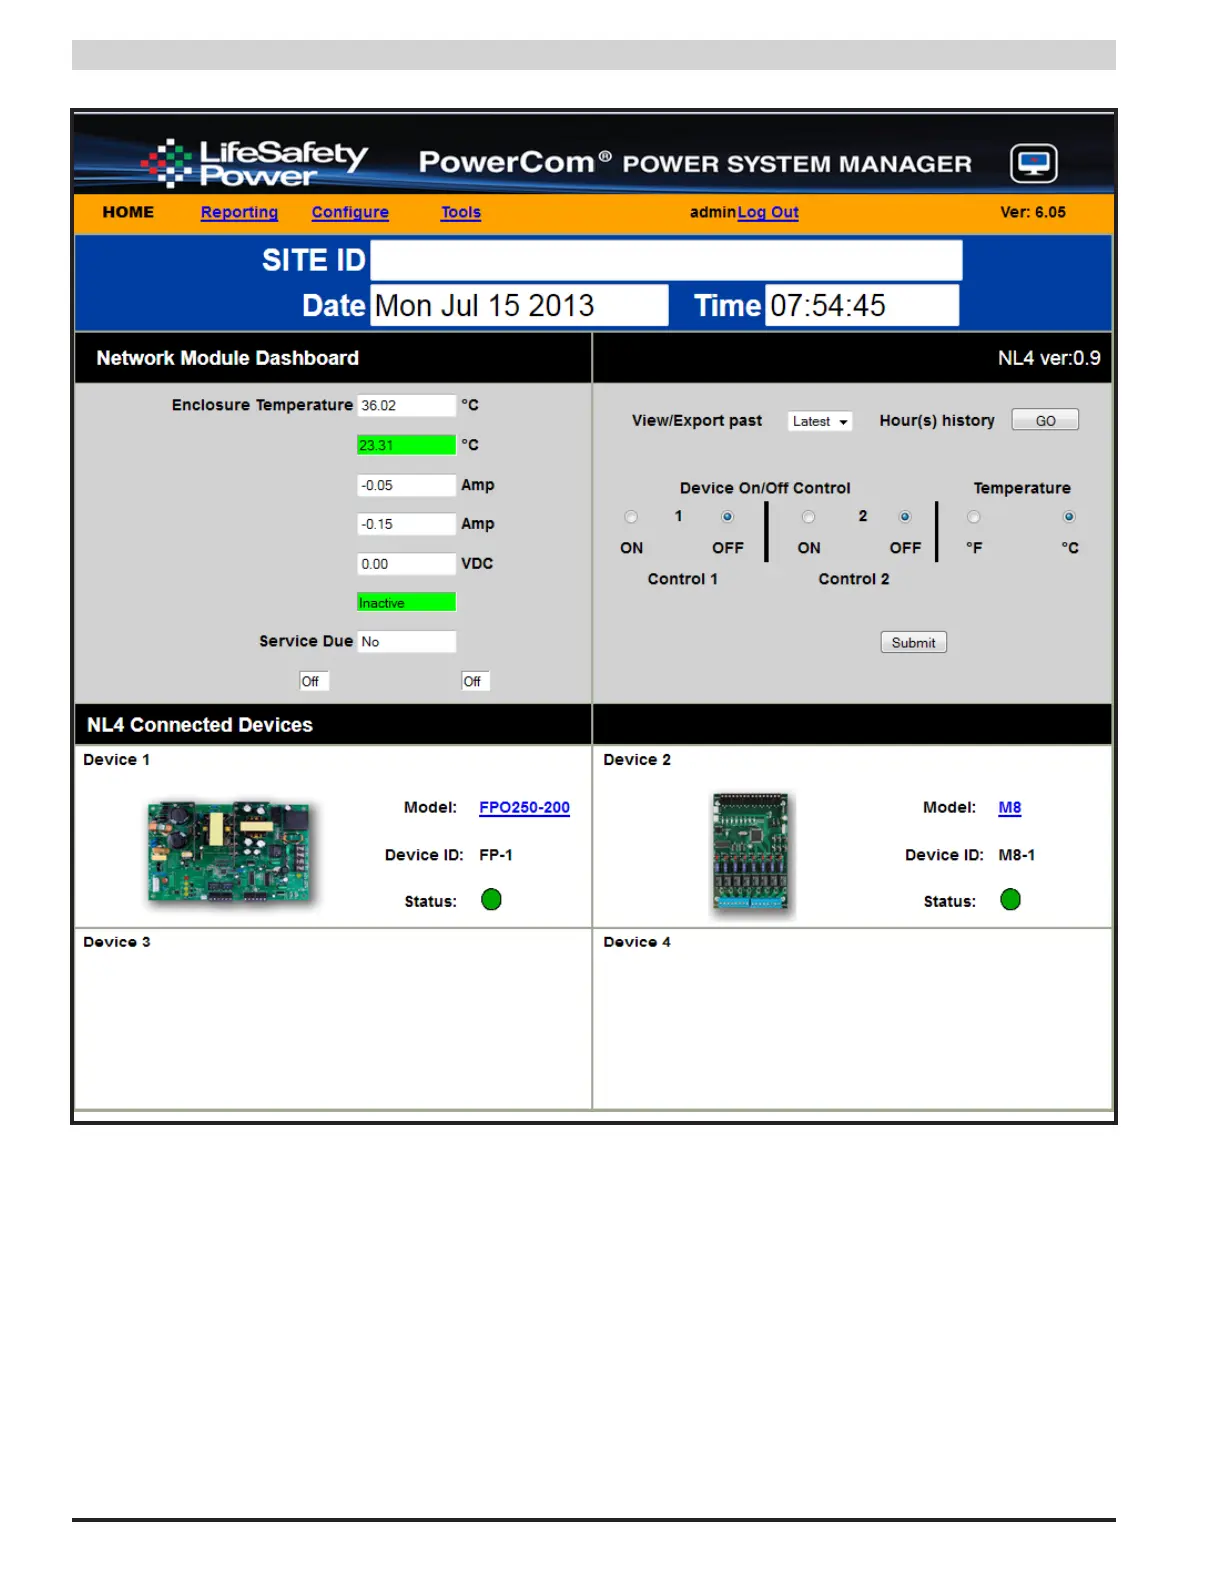This screenshot has width=1224, height=1584.
Task: Click the Date field
Action: 520,305
